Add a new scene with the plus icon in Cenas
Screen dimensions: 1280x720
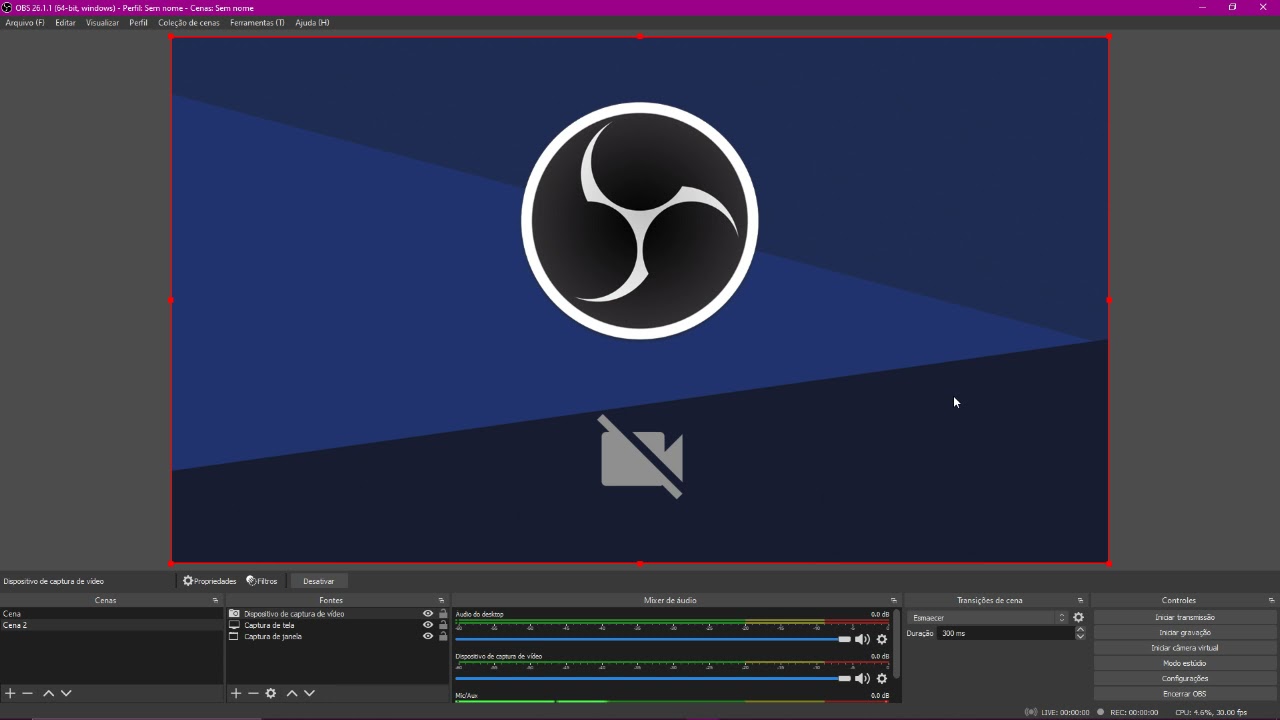(x=10, y=693)
